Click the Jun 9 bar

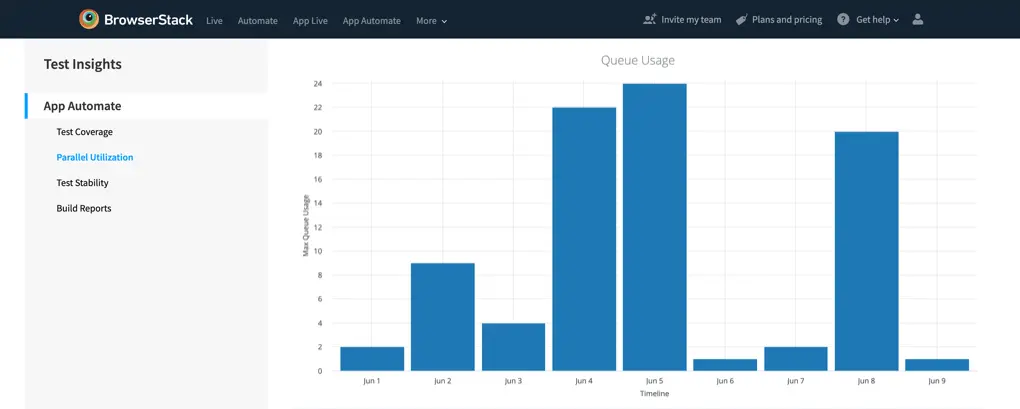[x=937, y=365]
